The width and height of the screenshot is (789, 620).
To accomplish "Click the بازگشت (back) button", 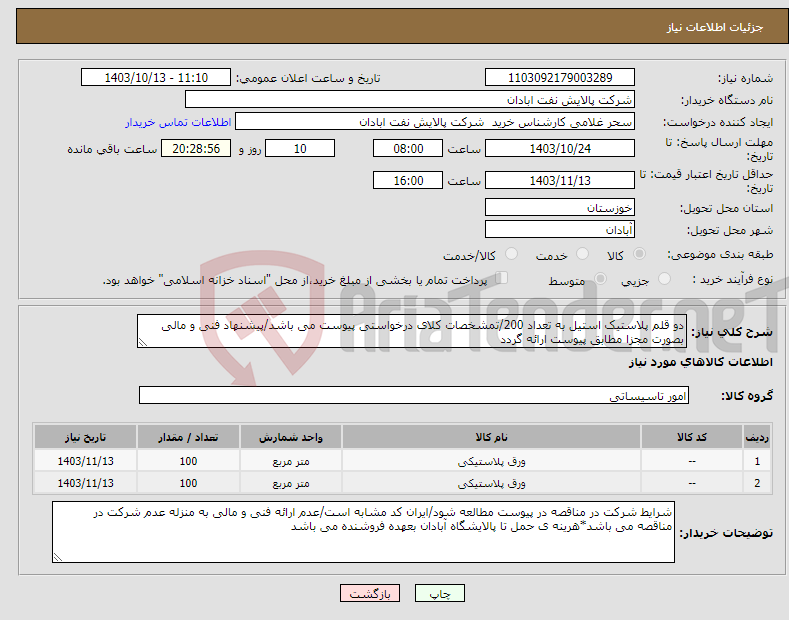I will pyautogui.click(x=370, y=593).
